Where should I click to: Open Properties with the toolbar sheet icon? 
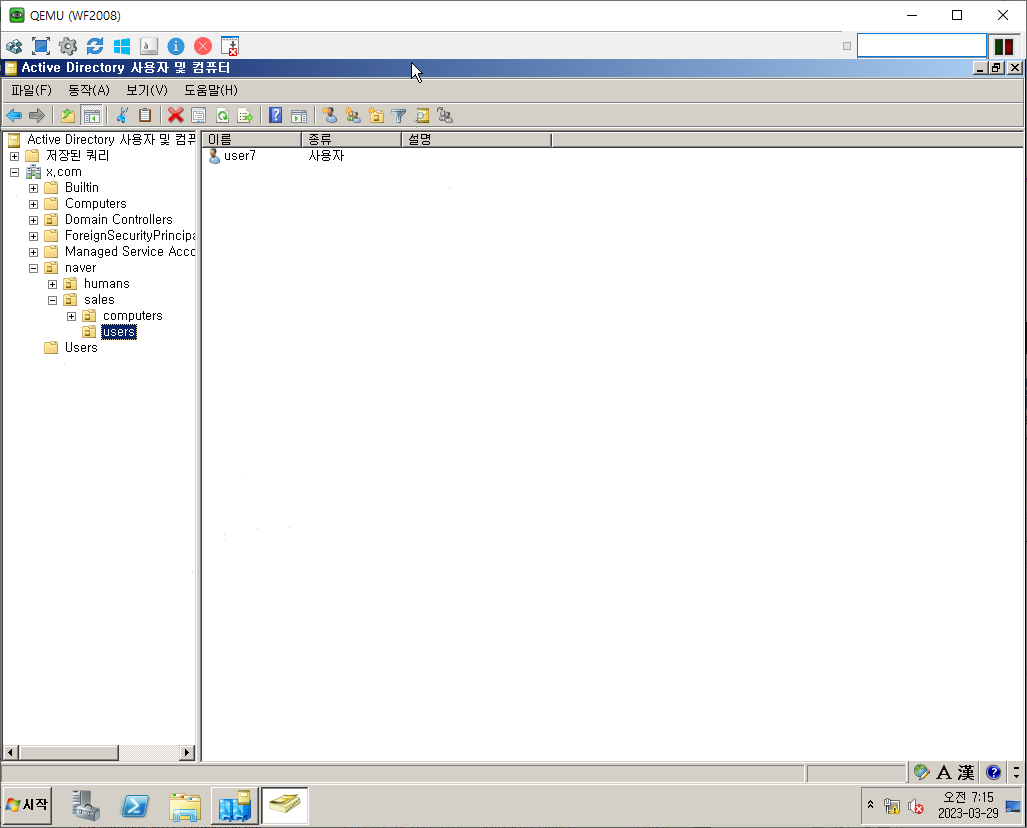coord(198,116)
